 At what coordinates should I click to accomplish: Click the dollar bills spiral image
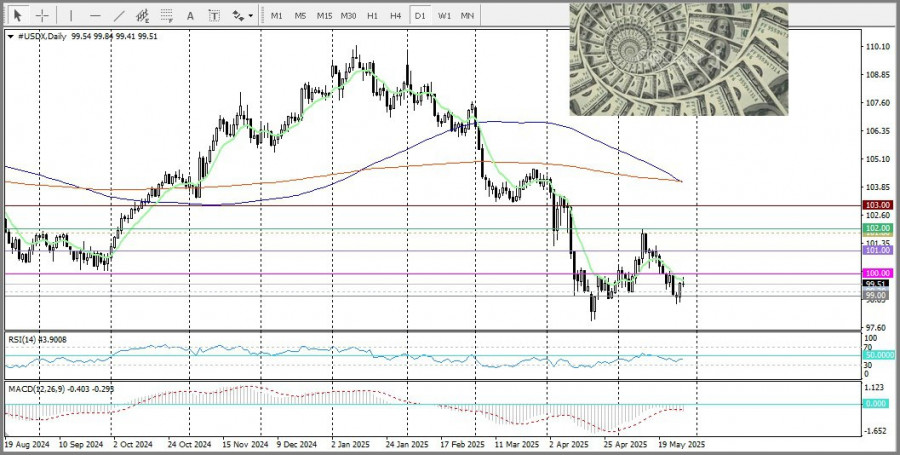(678, 59)
